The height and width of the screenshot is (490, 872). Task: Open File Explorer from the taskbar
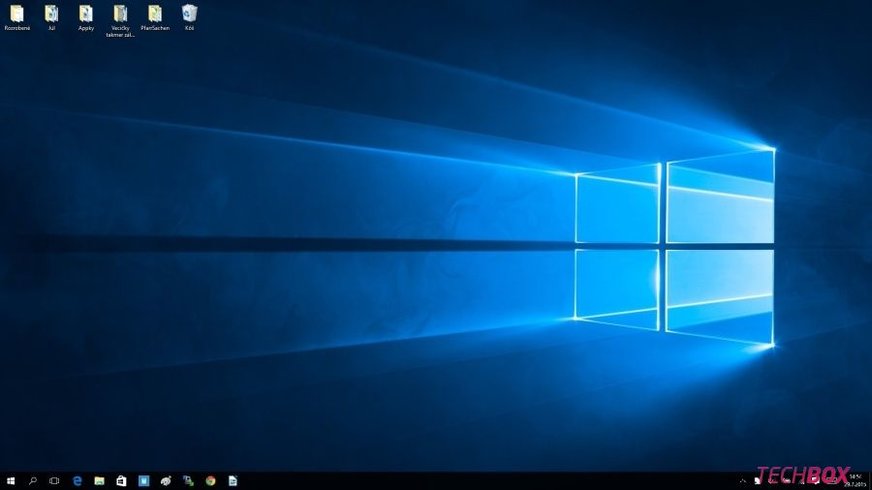point(99,481)
